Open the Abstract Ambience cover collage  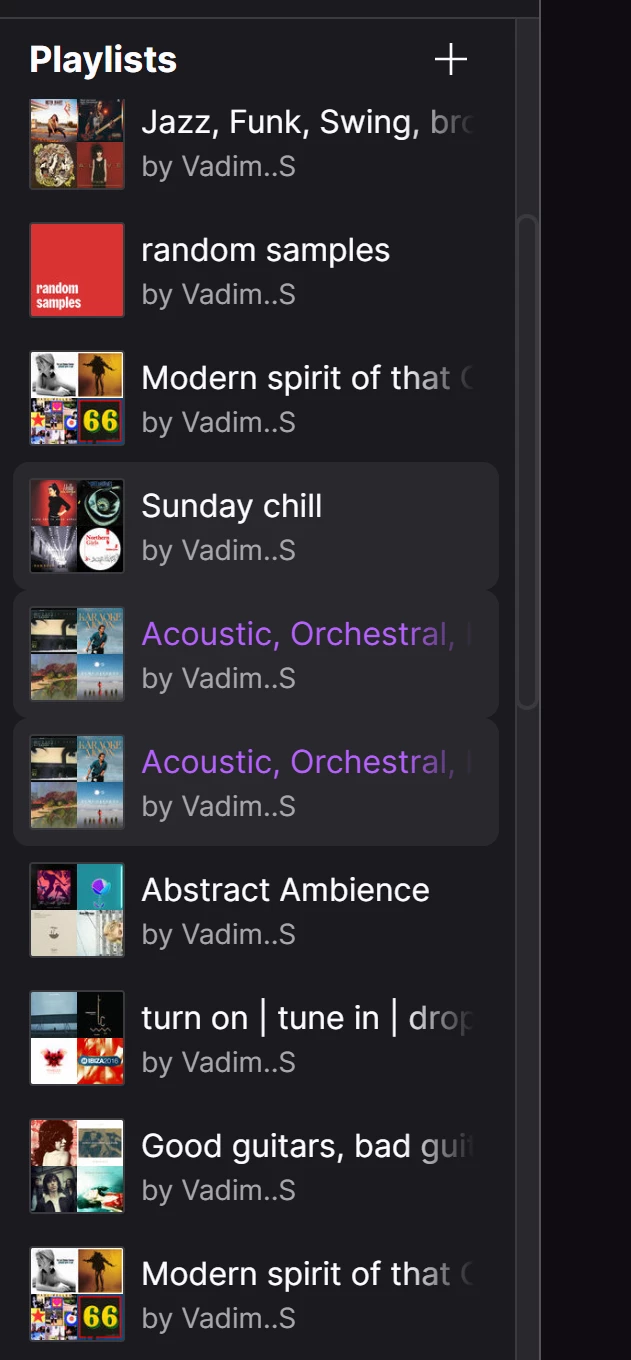[x=77, y=910]
